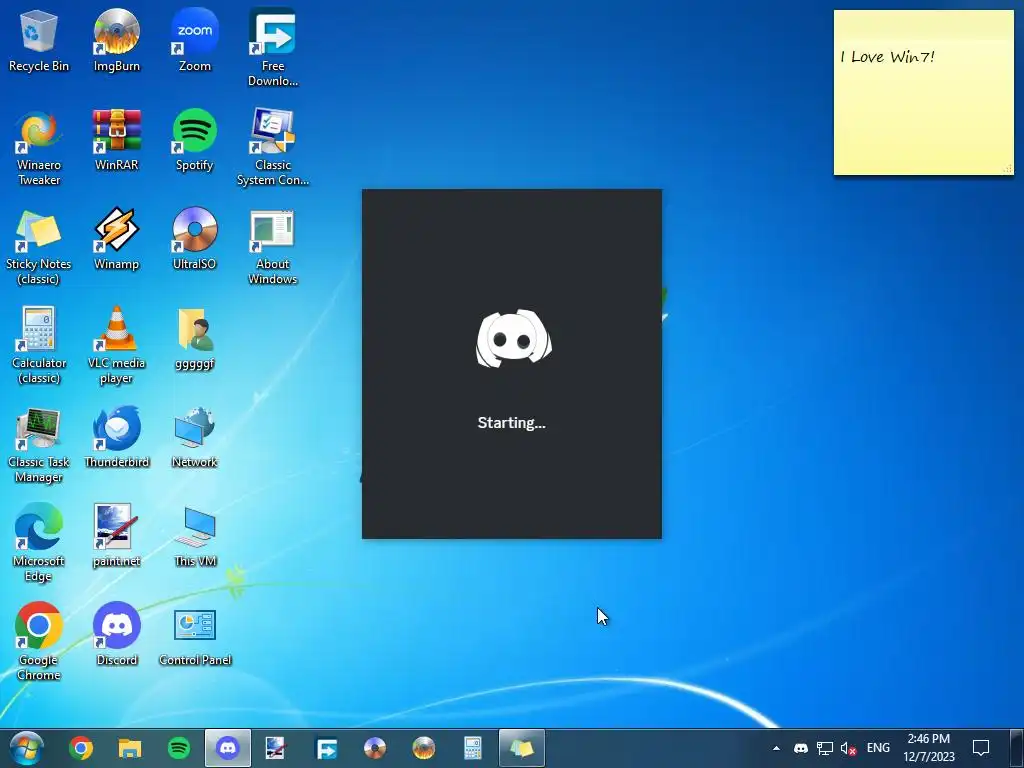Select the Sticky Notes (classic) desktop icon

39,247
